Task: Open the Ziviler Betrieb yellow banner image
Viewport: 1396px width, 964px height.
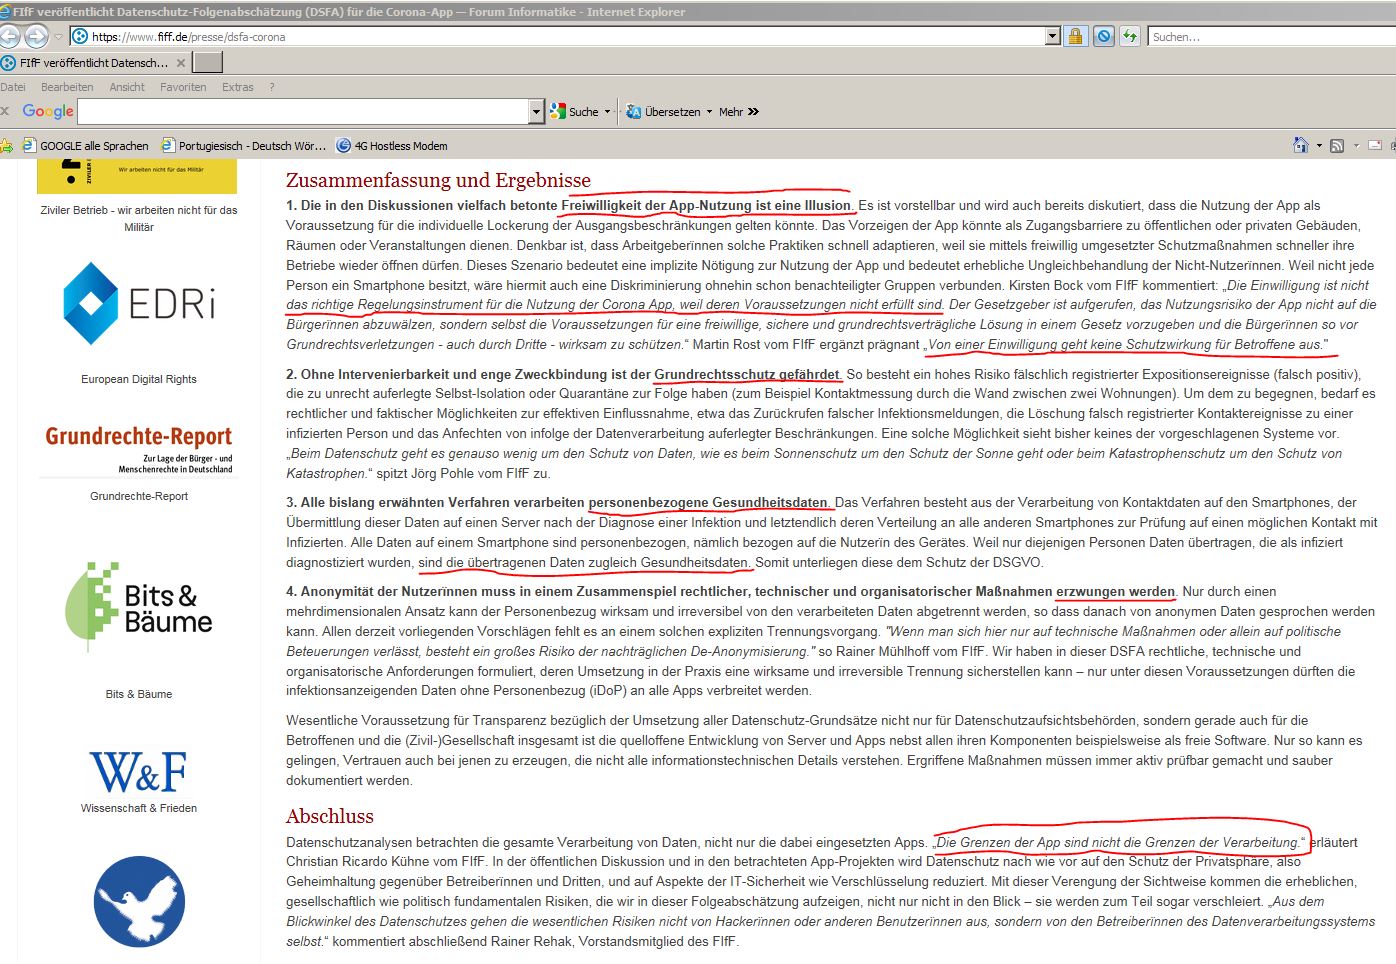Action: (x=137, y=176)
